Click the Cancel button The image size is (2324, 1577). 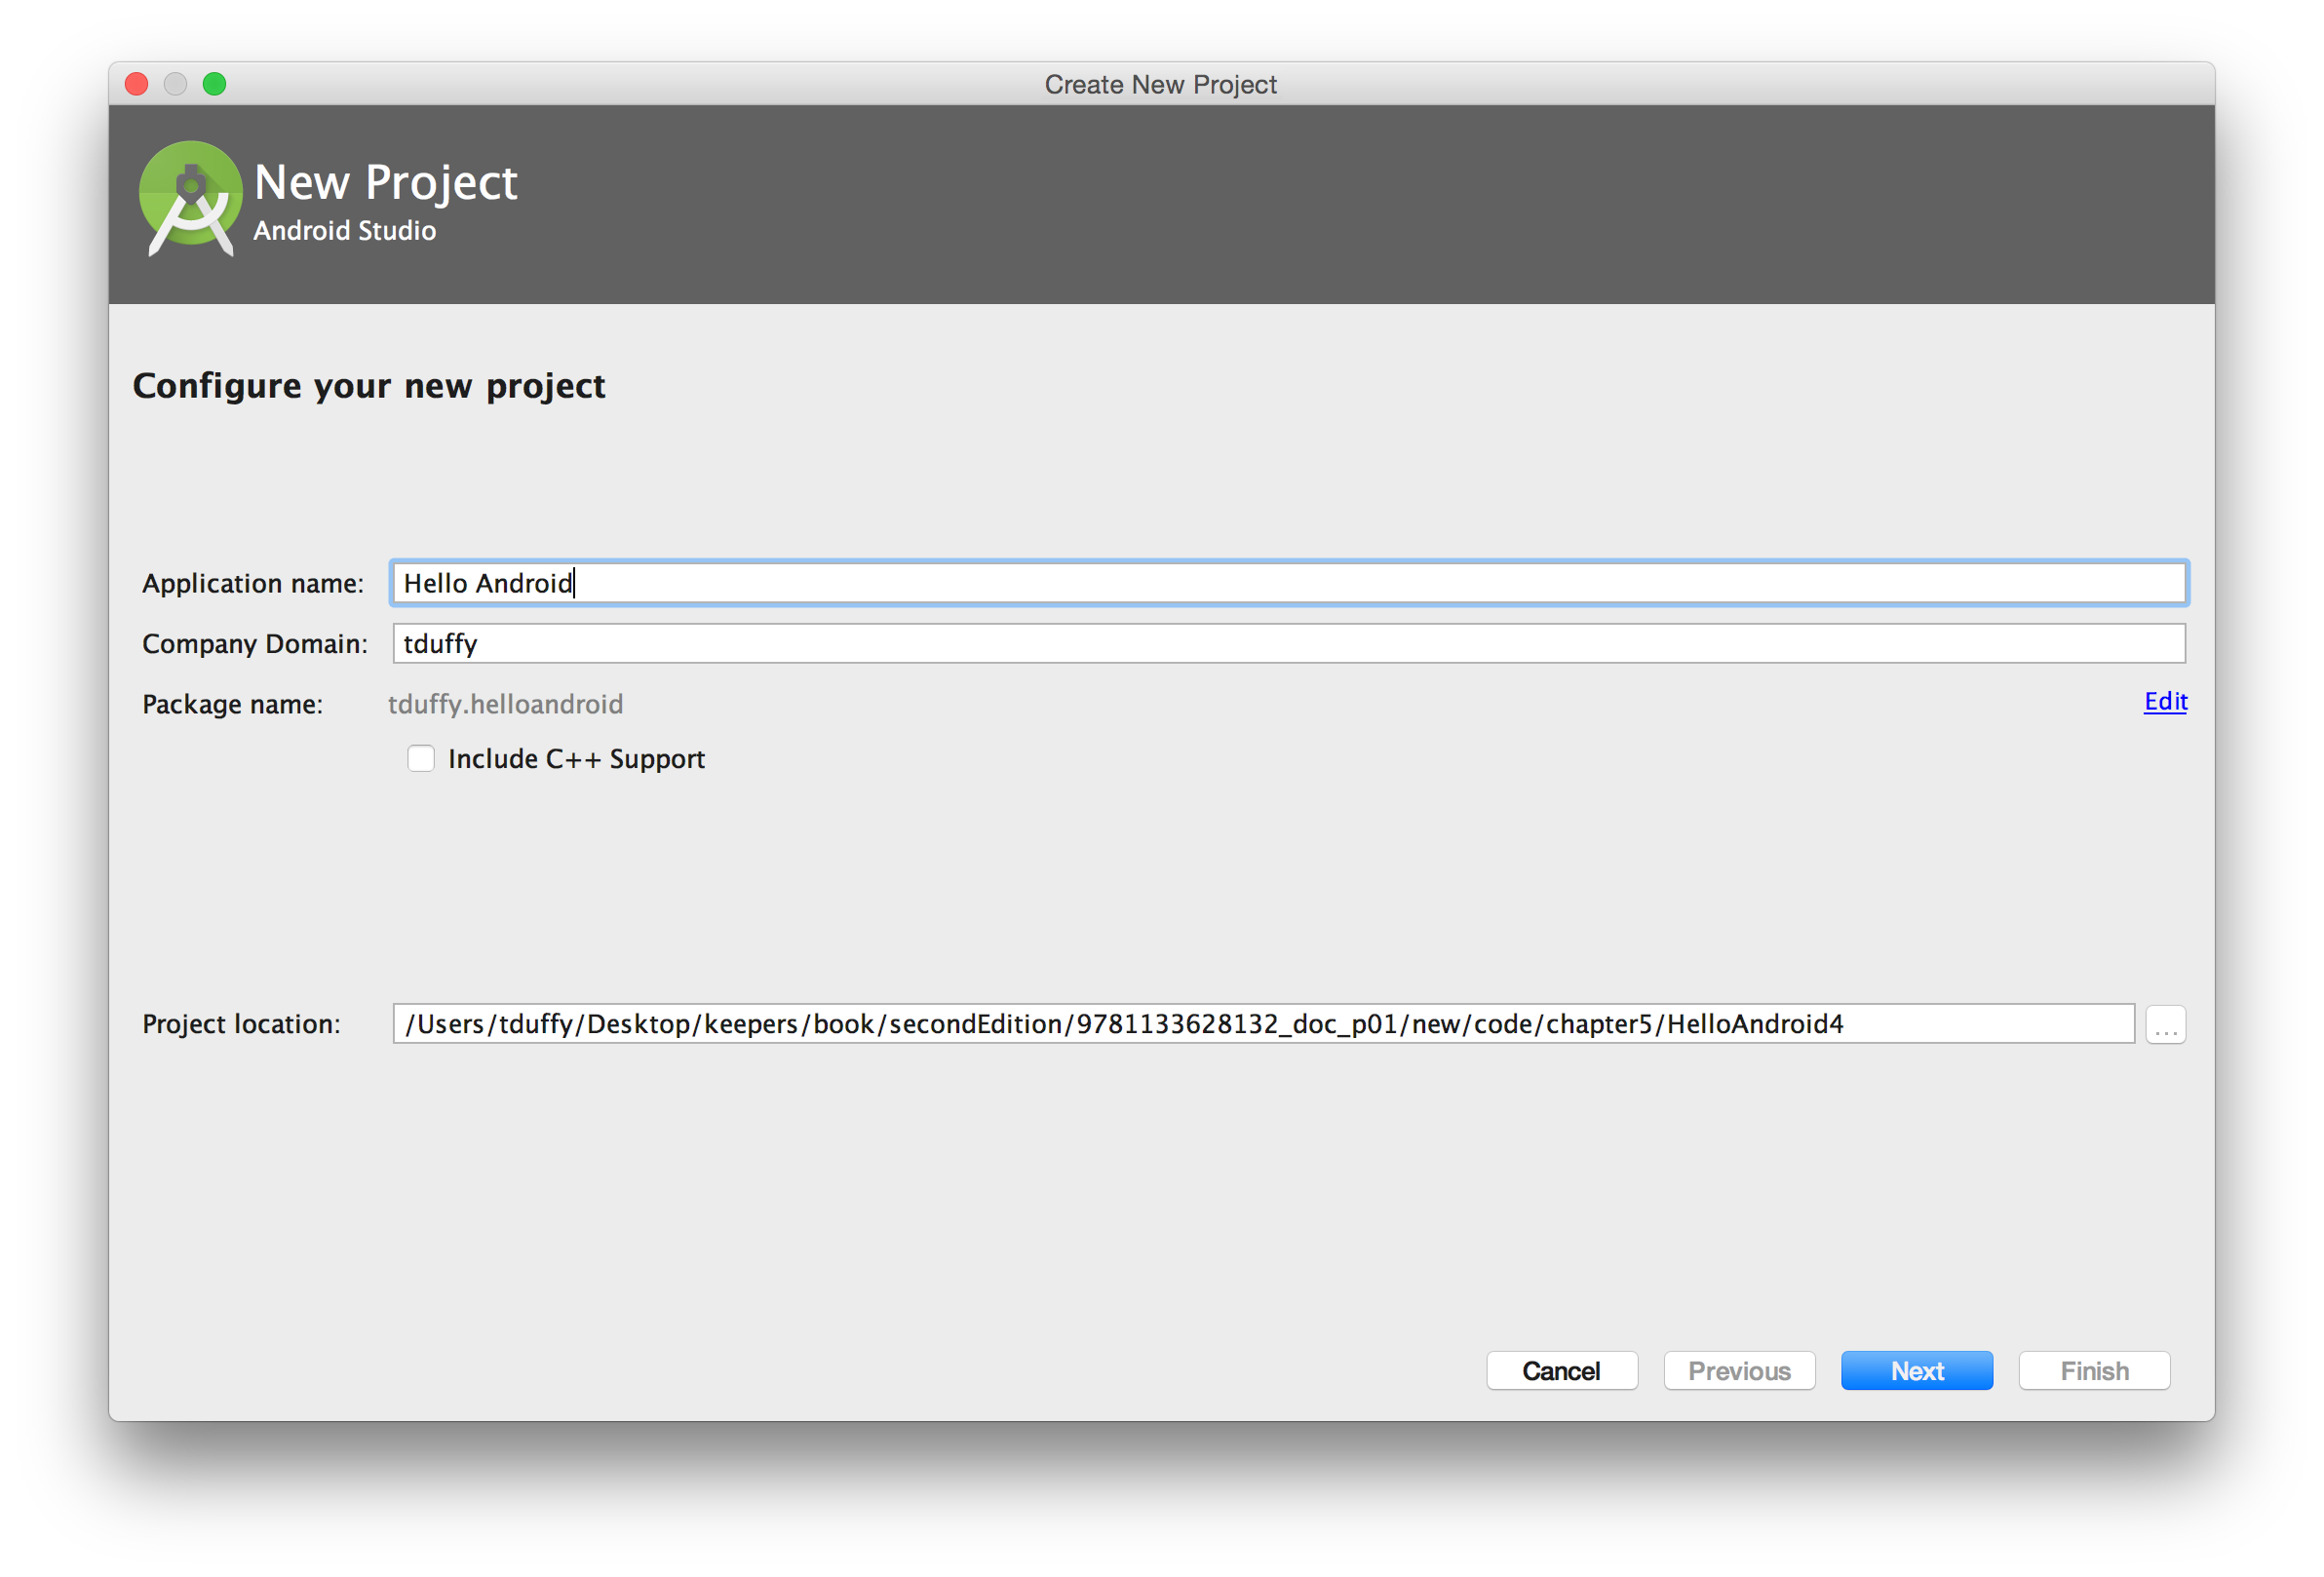click(1561, 1370)
